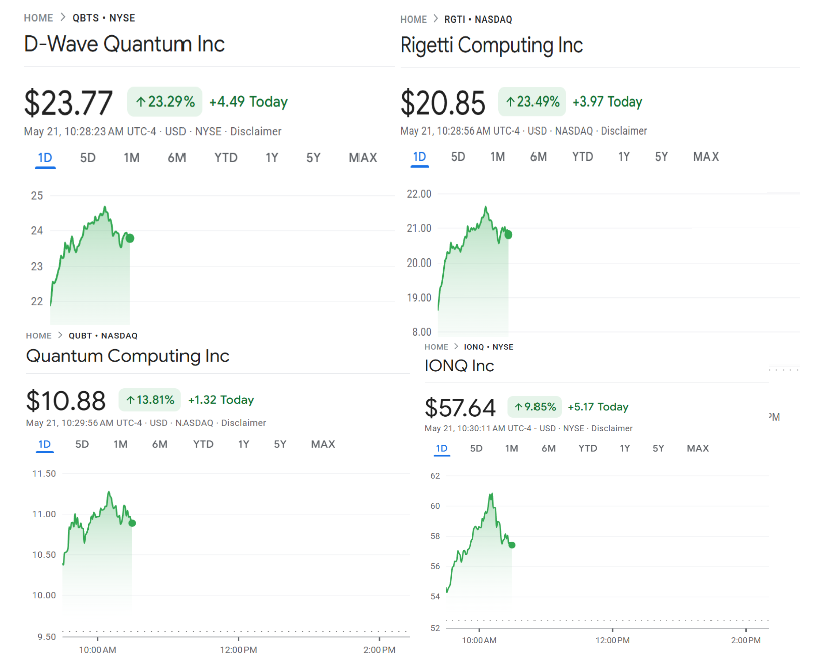Open Disclaimer link under Quantum Computing Inc price
The height and width of the screenshot is (669, 834).
(244, 423)
